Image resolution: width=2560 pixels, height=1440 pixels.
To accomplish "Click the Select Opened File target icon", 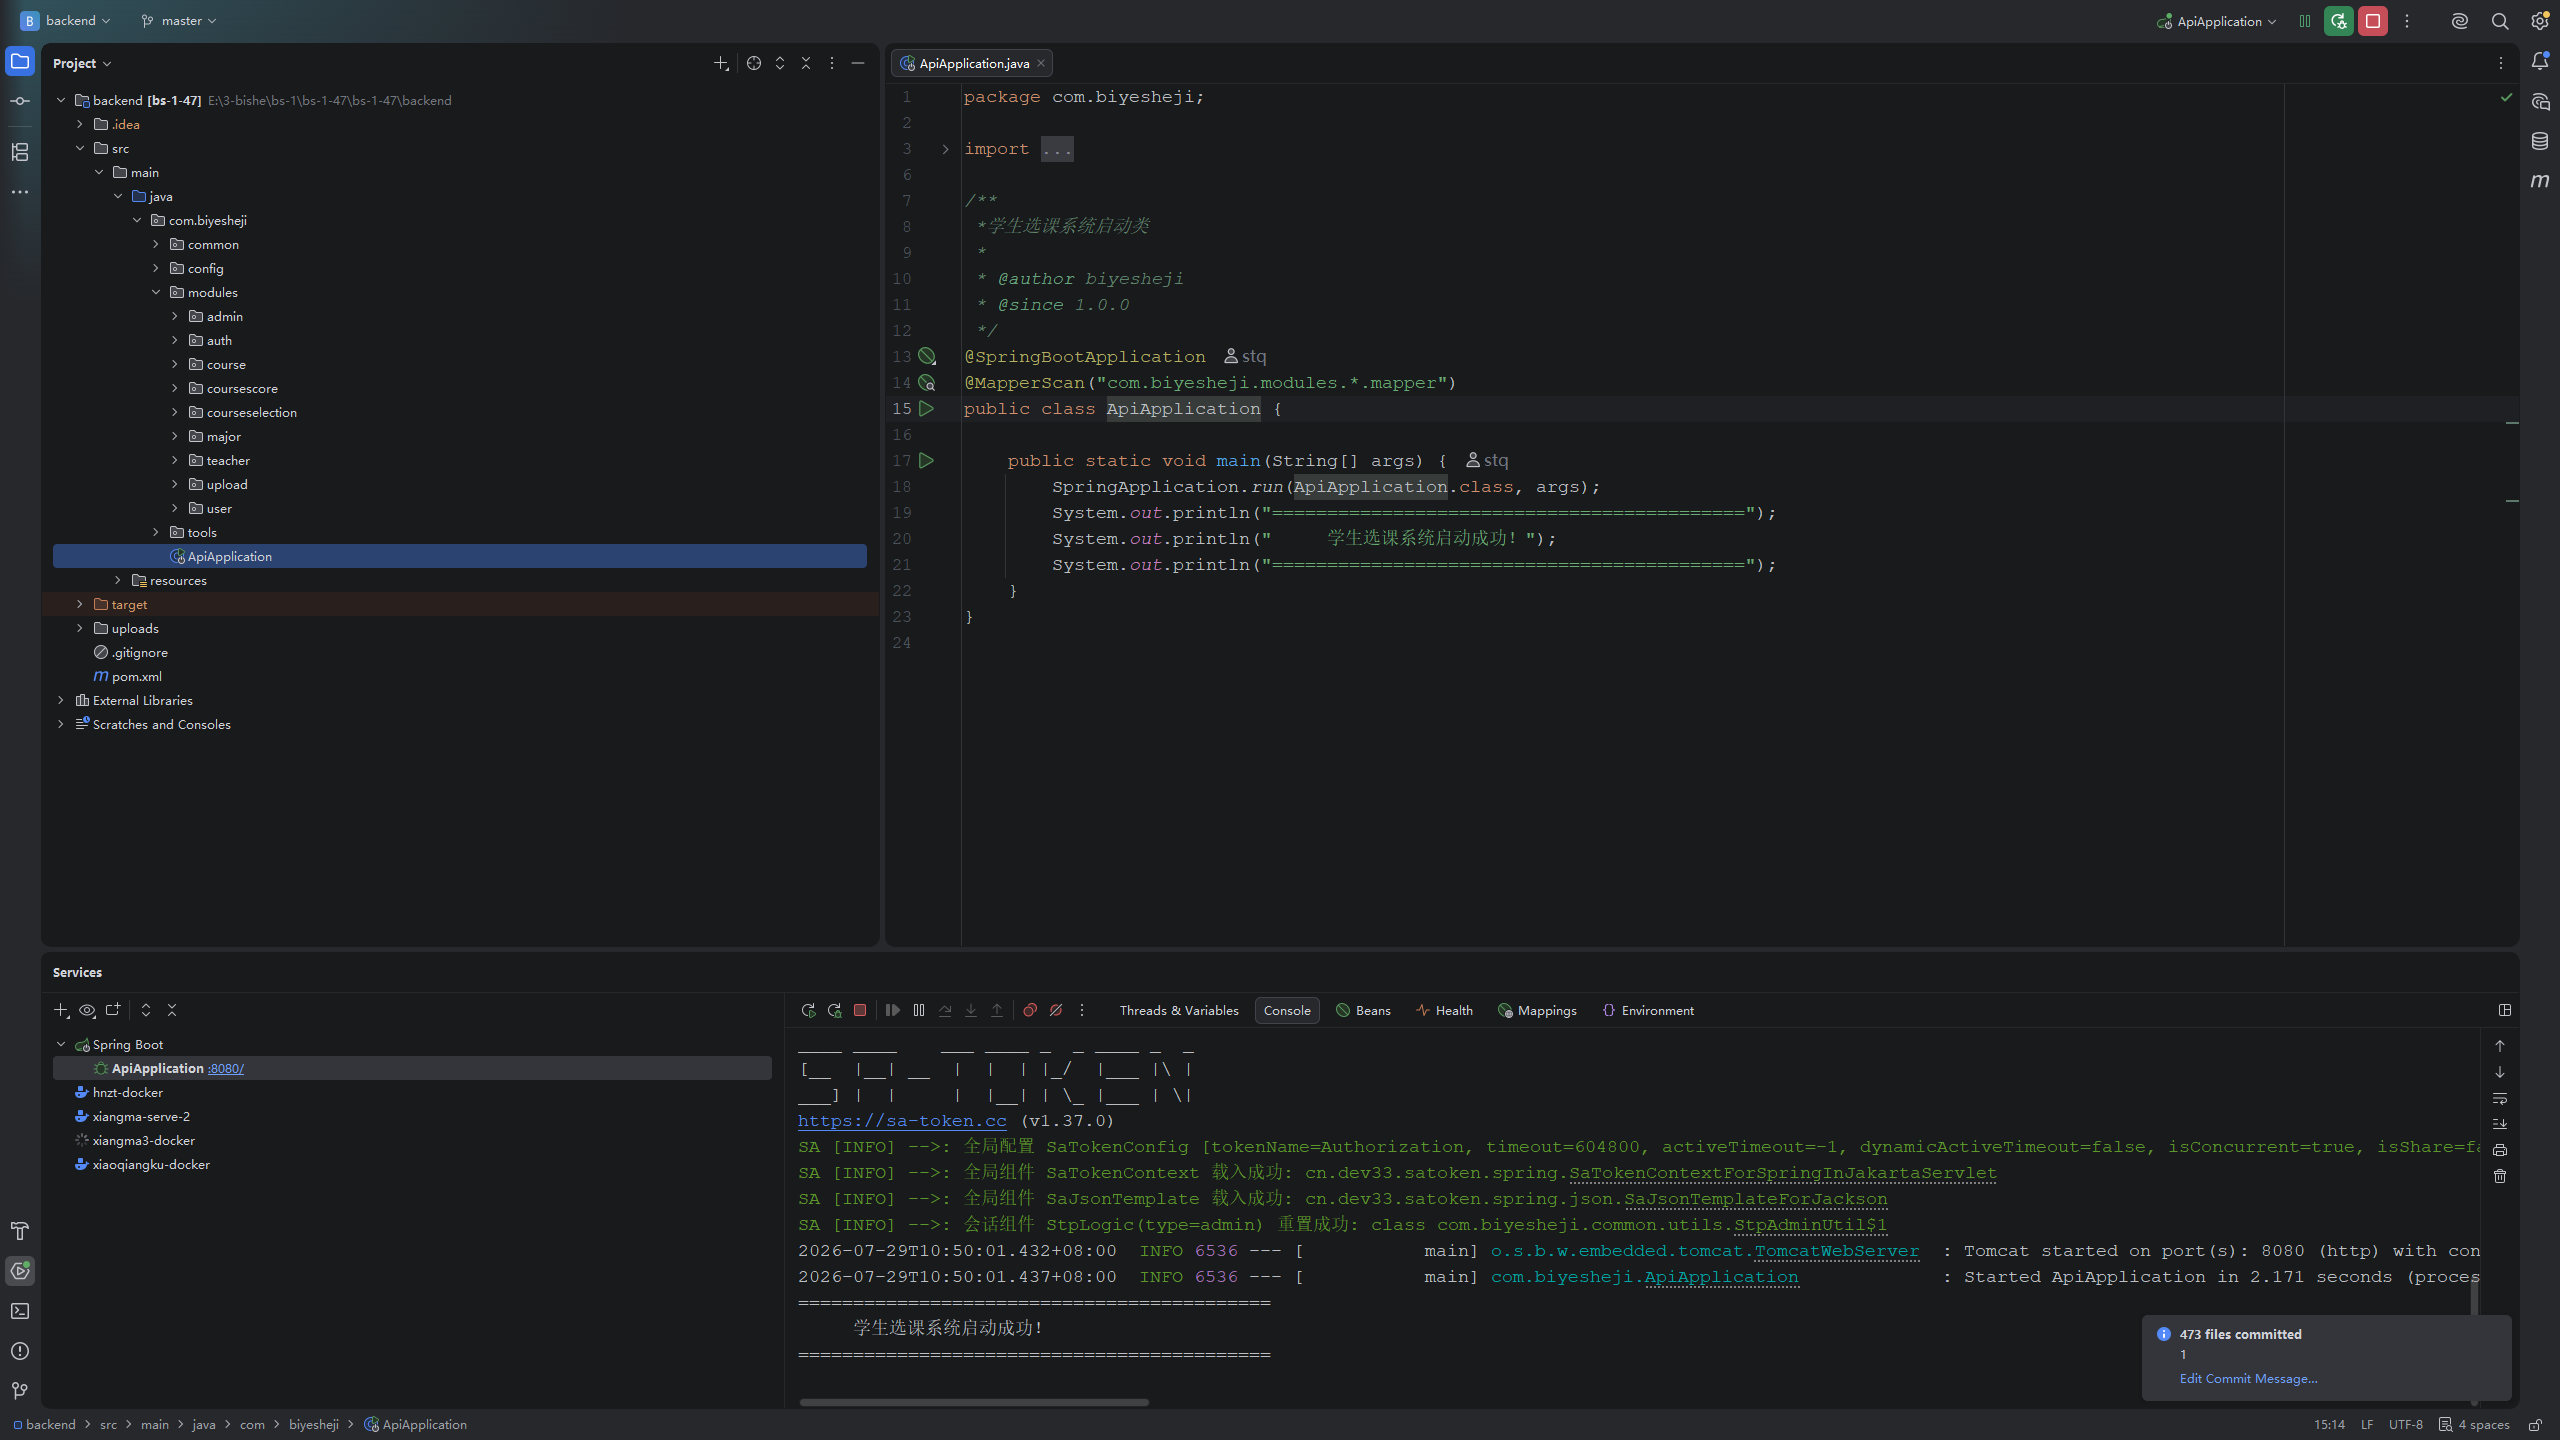I will tap(754, 63).
